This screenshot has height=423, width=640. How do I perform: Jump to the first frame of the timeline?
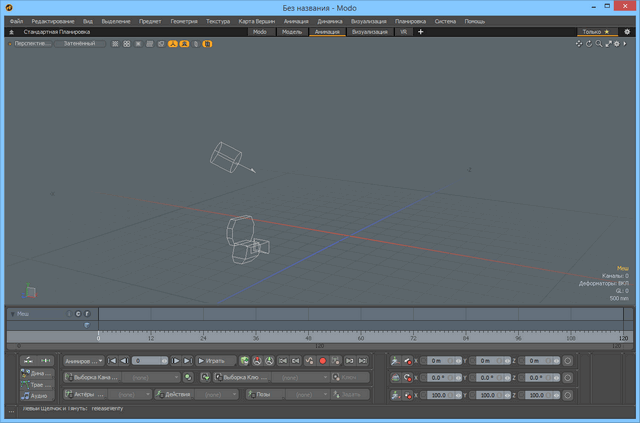click(111, 360)
